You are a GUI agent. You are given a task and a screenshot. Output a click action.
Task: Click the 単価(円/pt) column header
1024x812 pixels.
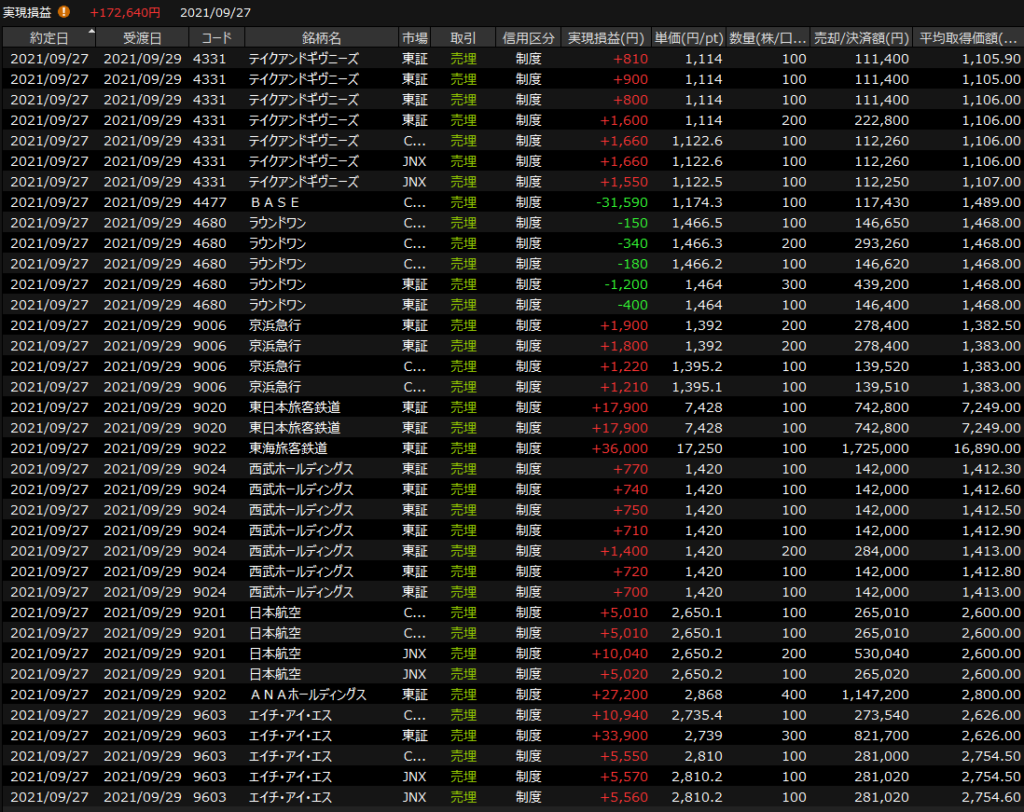[x=689, y=38]
